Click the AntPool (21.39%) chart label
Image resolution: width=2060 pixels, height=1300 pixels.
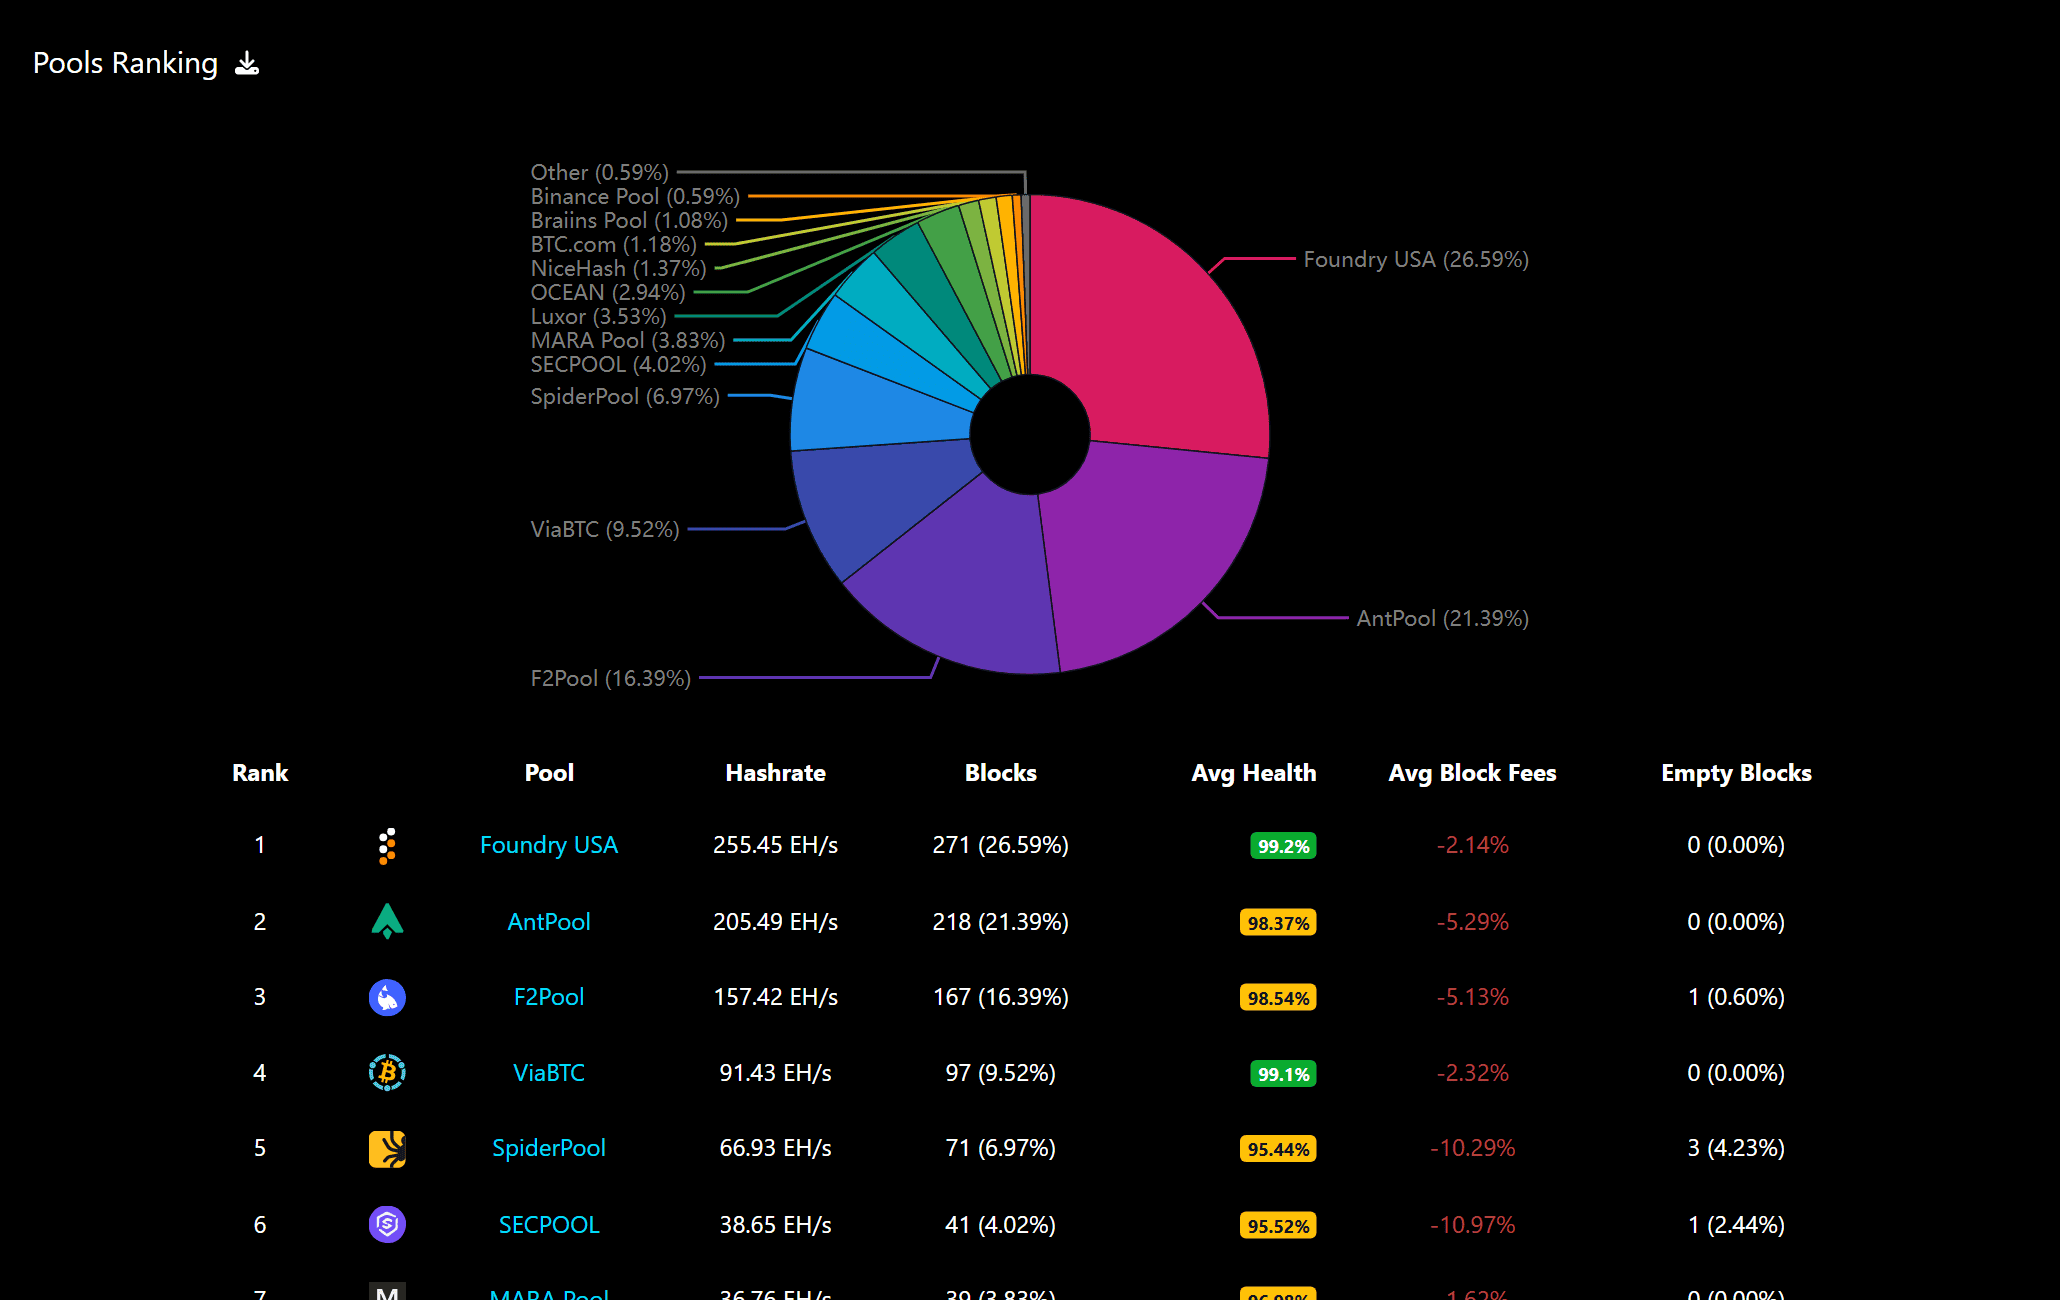pyautogui.click(x=1442, y=619)
